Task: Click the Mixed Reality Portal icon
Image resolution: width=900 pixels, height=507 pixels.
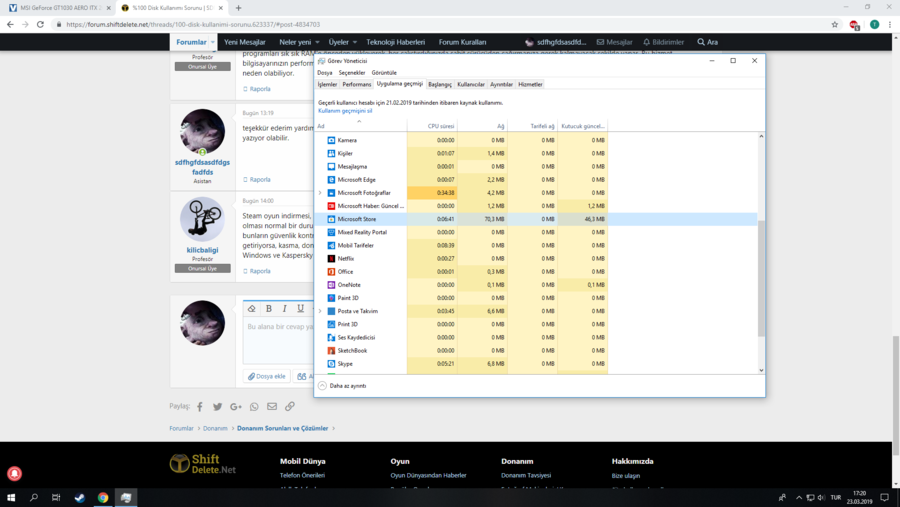Action: tap(331, 233)
